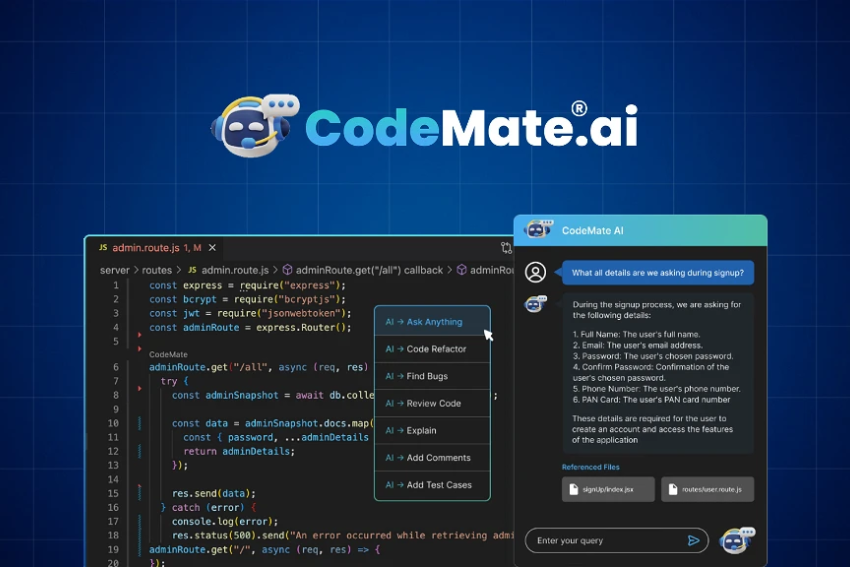
Task: Open referenced file routes/user.route.js
Action: [707, 489]
